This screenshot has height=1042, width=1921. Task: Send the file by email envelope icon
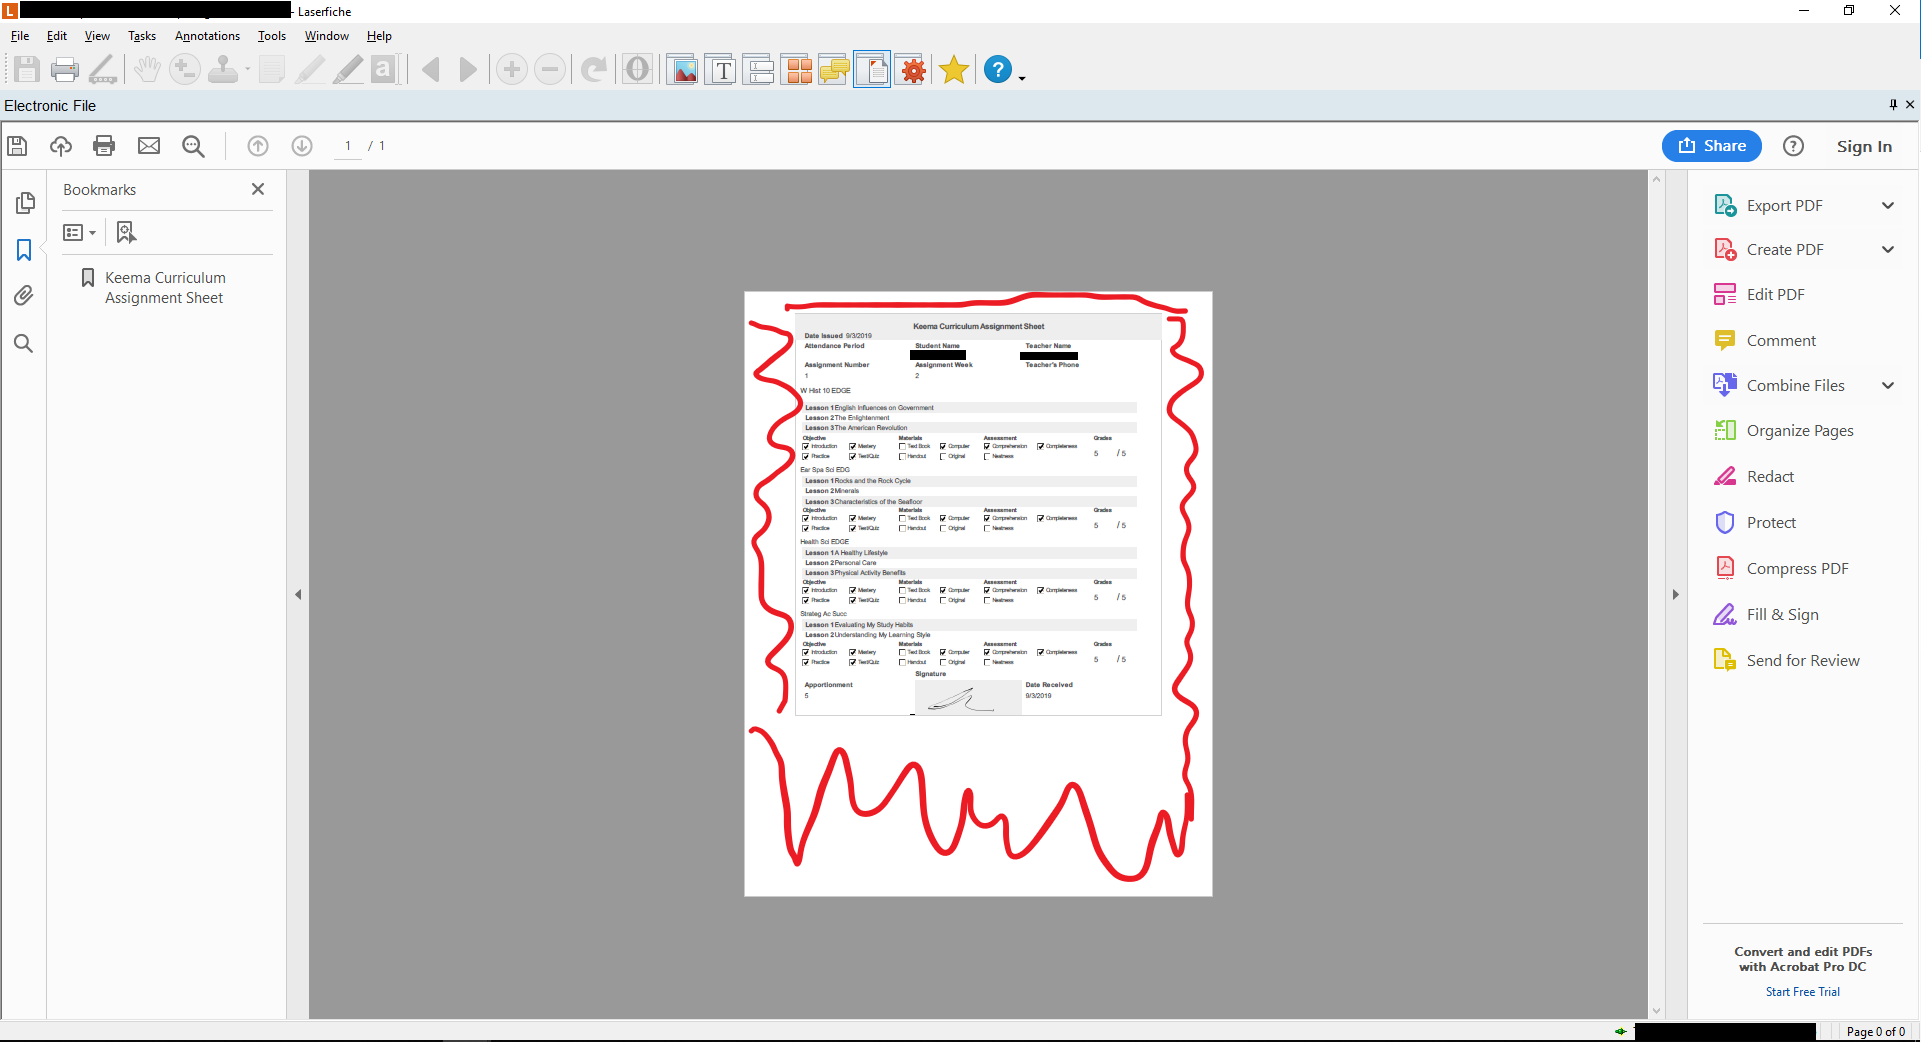pyautogui.click(x=149, y=146)
